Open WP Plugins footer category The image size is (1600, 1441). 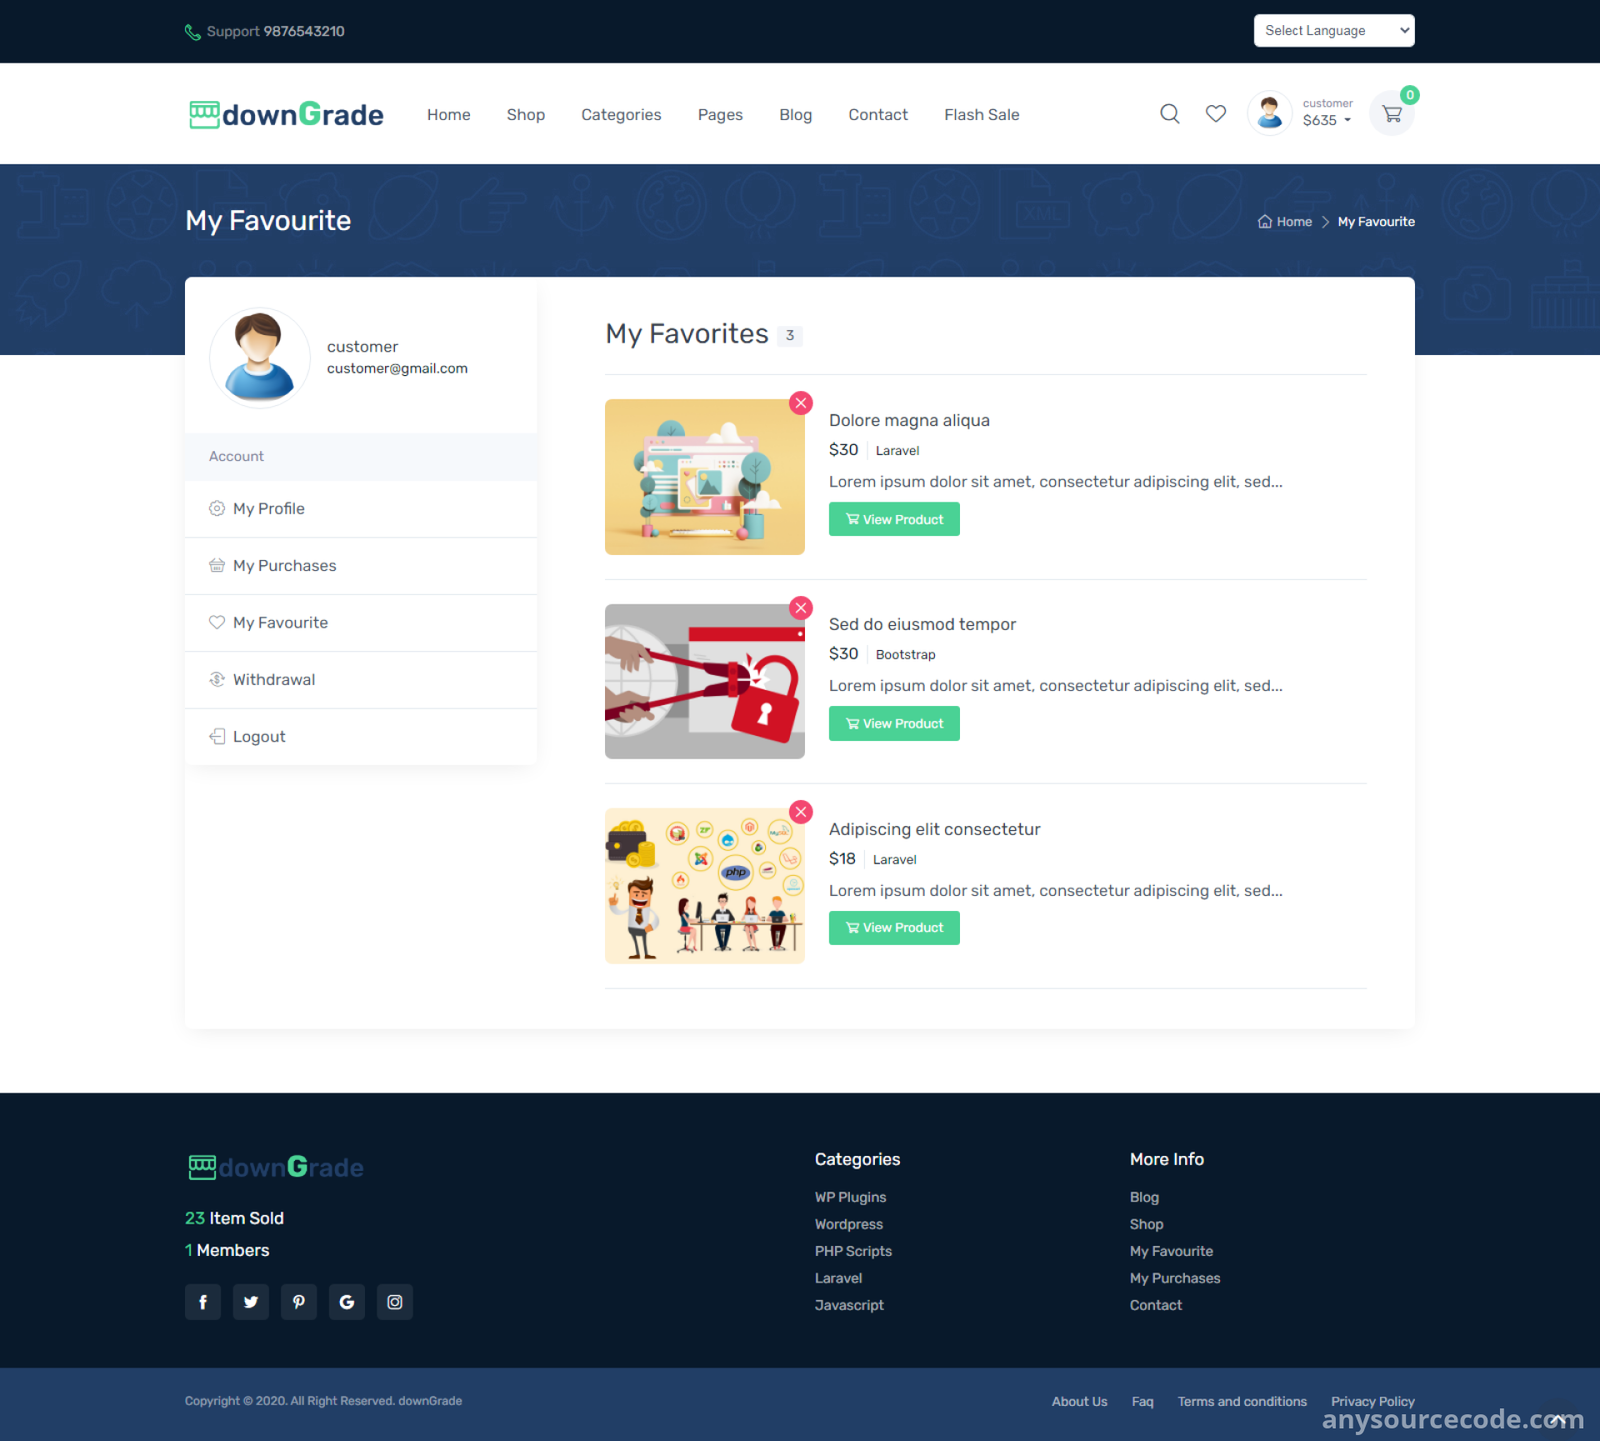point(850,1197)
